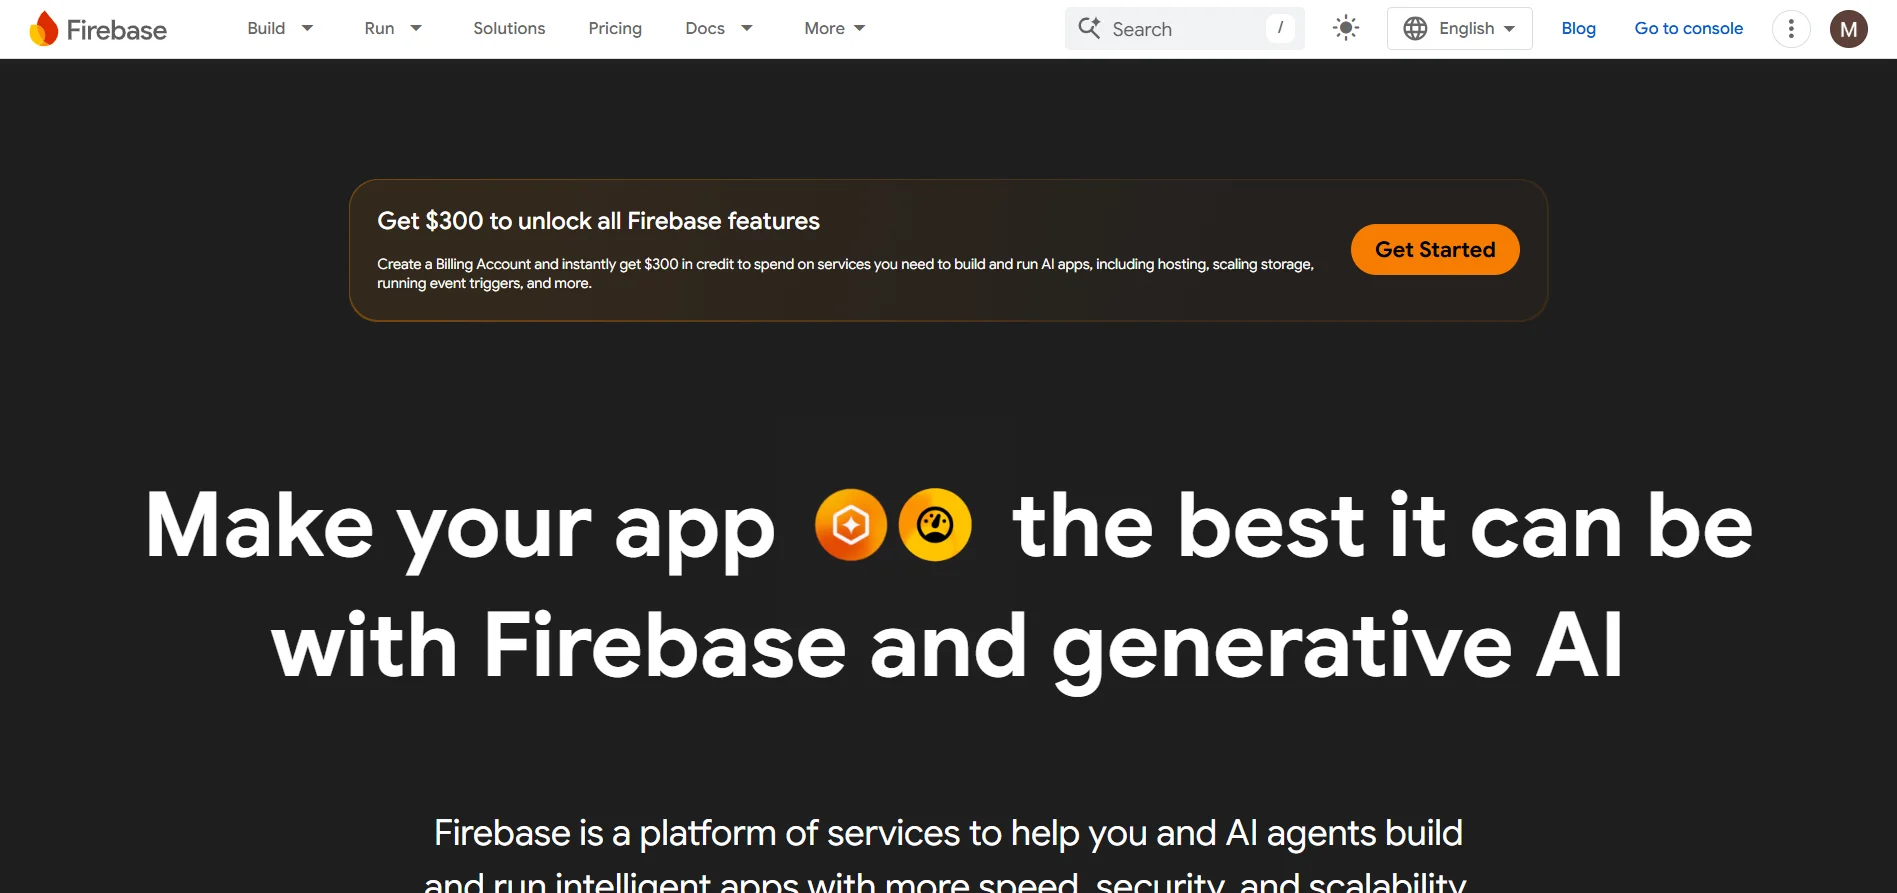Open the M account avatar
Viewport: 1897px width, 893px height.
pyautogui.click(x=1849, y=29)
